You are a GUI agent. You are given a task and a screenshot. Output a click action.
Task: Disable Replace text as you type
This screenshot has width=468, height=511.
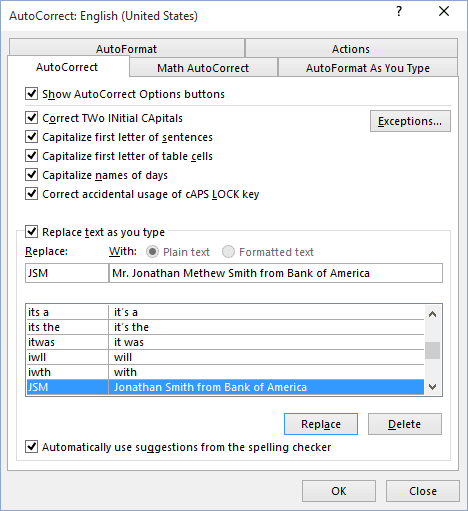(x=32, y=232)
